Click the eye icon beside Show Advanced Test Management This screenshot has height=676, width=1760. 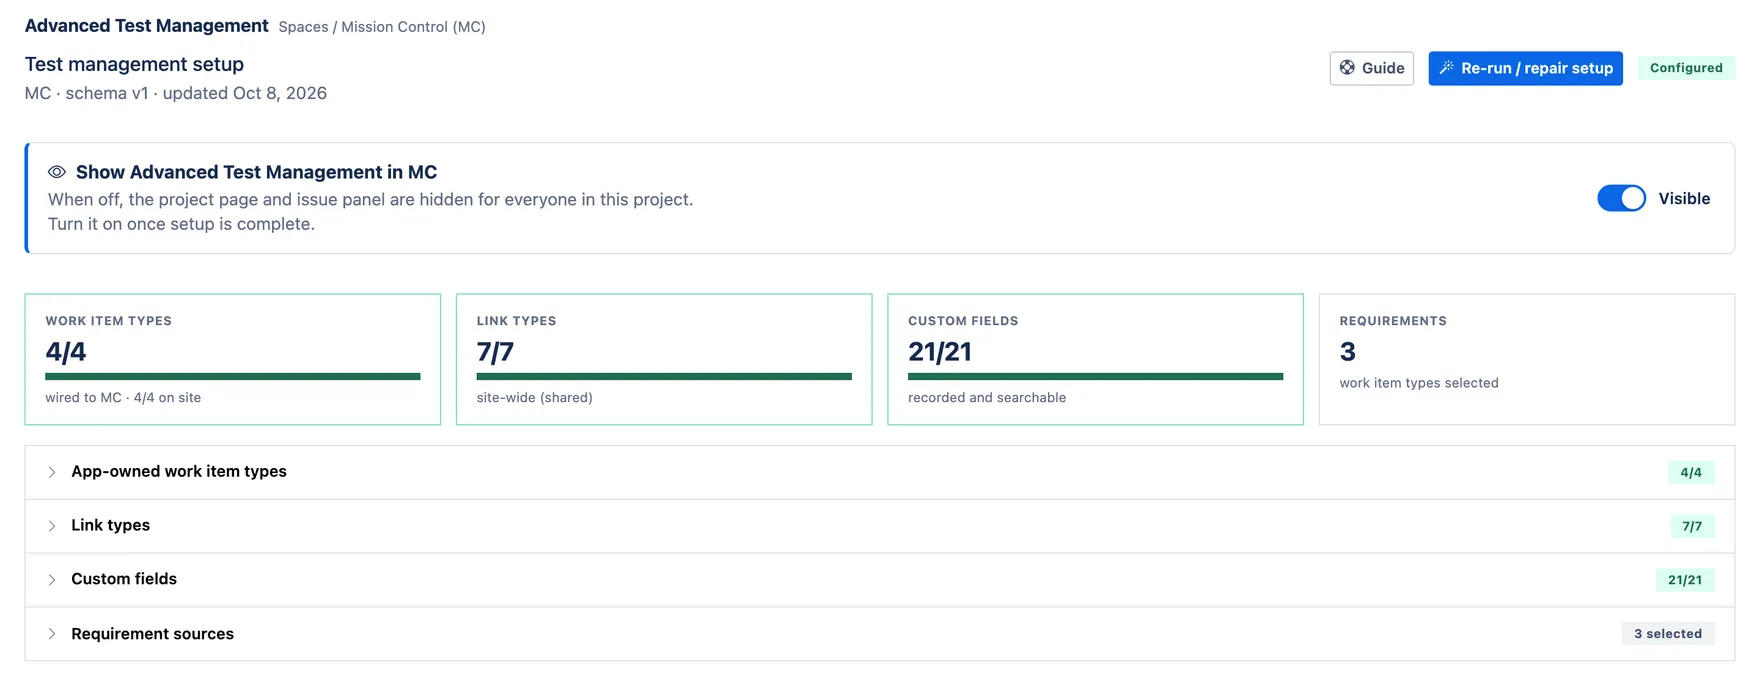point(57,172)
